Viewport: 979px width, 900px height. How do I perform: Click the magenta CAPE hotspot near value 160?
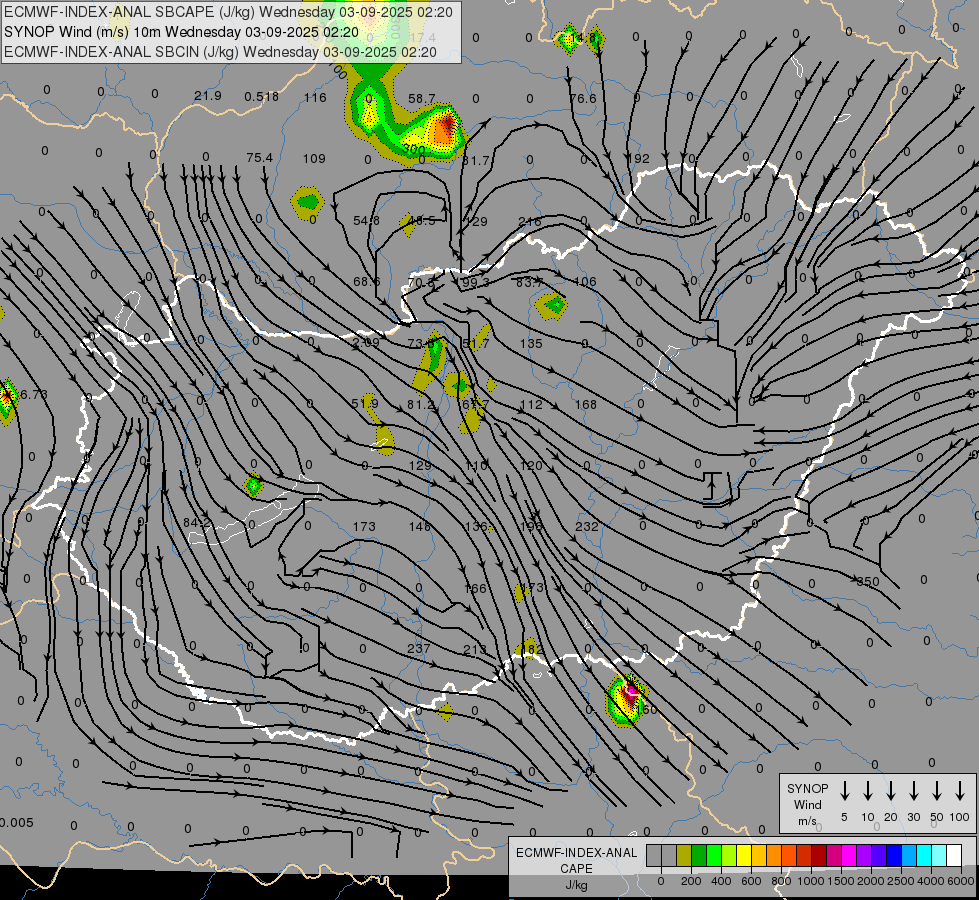(631, 690)
